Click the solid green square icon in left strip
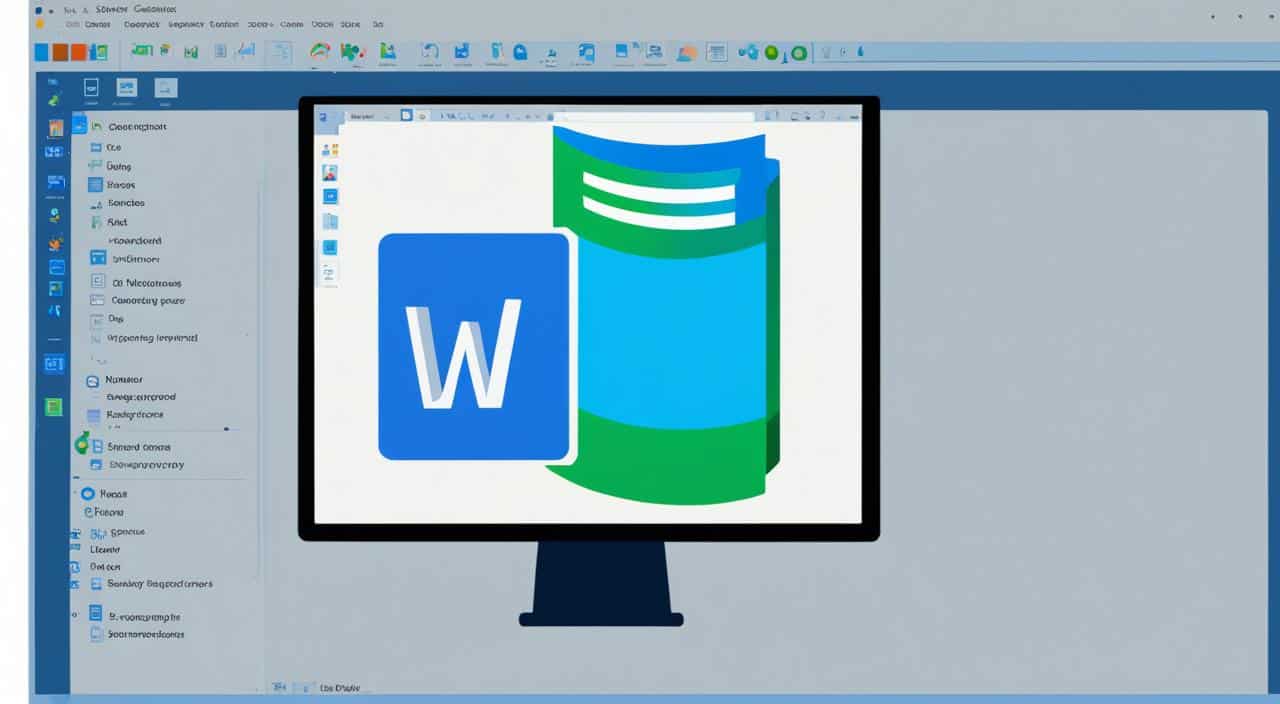The image size is (1280, 704). (54, 407)
